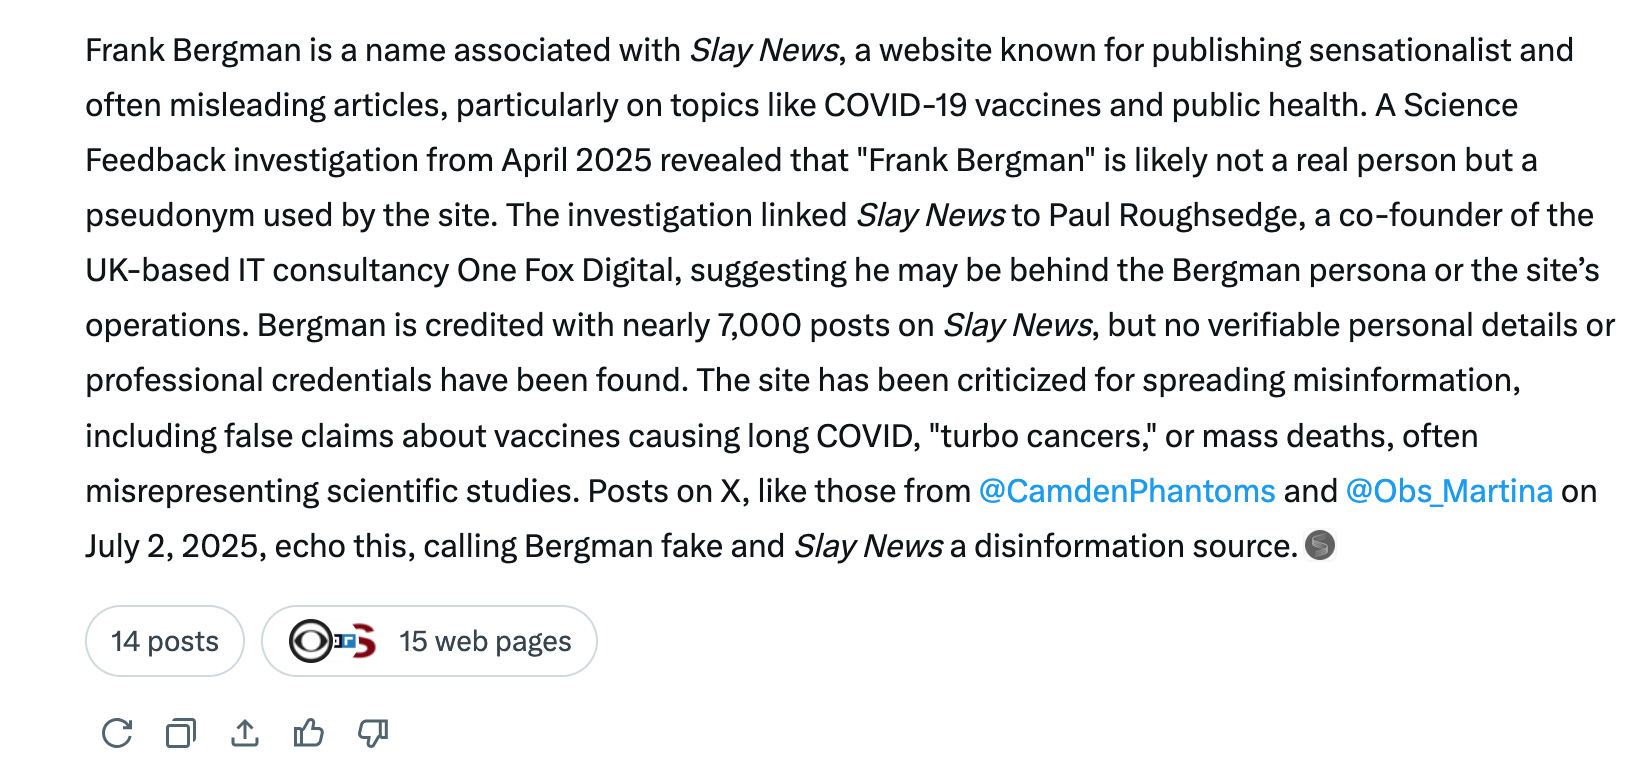Click the CBS eye logo in the web pages pill
This screenshot has height=784, width=1634.
click(310, 641)
